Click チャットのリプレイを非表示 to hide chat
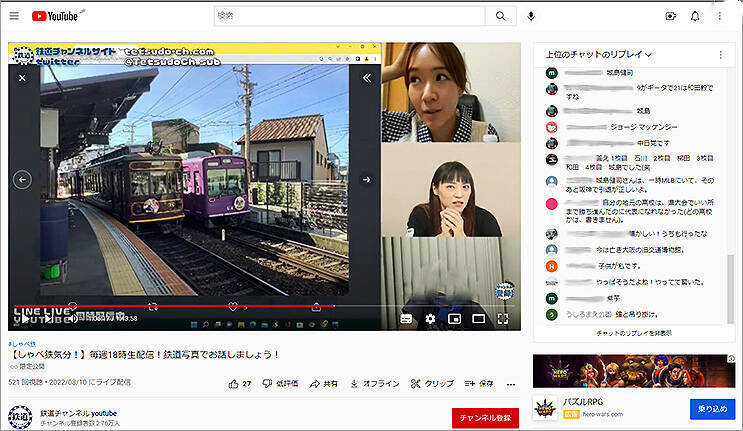 tap(633, 333)
